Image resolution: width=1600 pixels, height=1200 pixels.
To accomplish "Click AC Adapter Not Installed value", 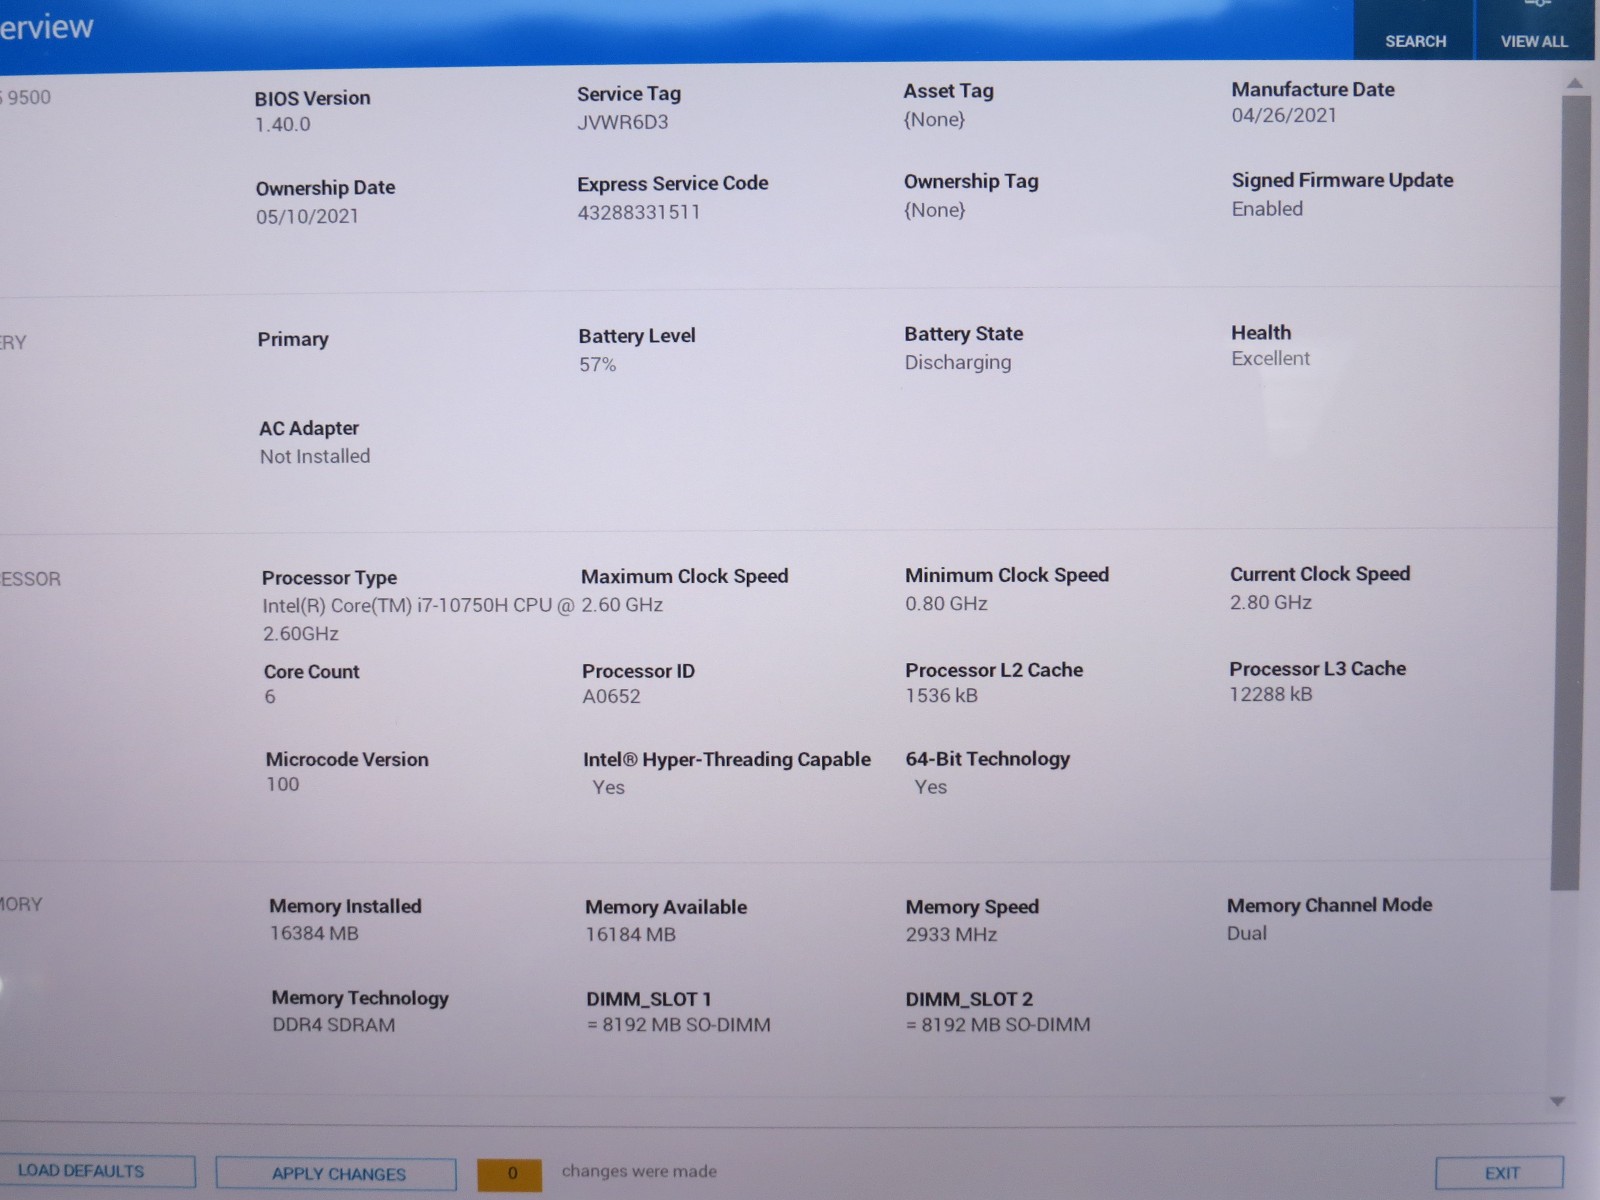I will click(x=315, y=456).
